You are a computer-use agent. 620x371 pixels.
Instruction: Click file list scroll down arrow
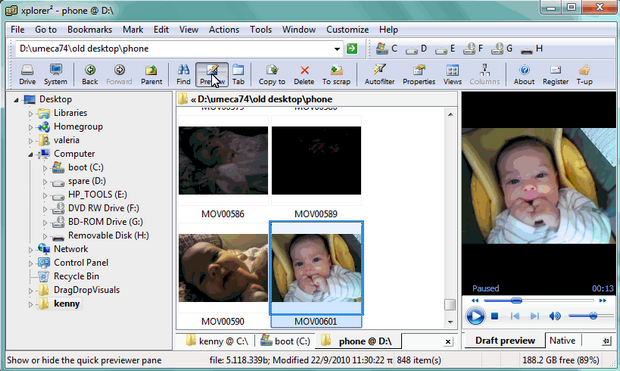pos(450,322)
